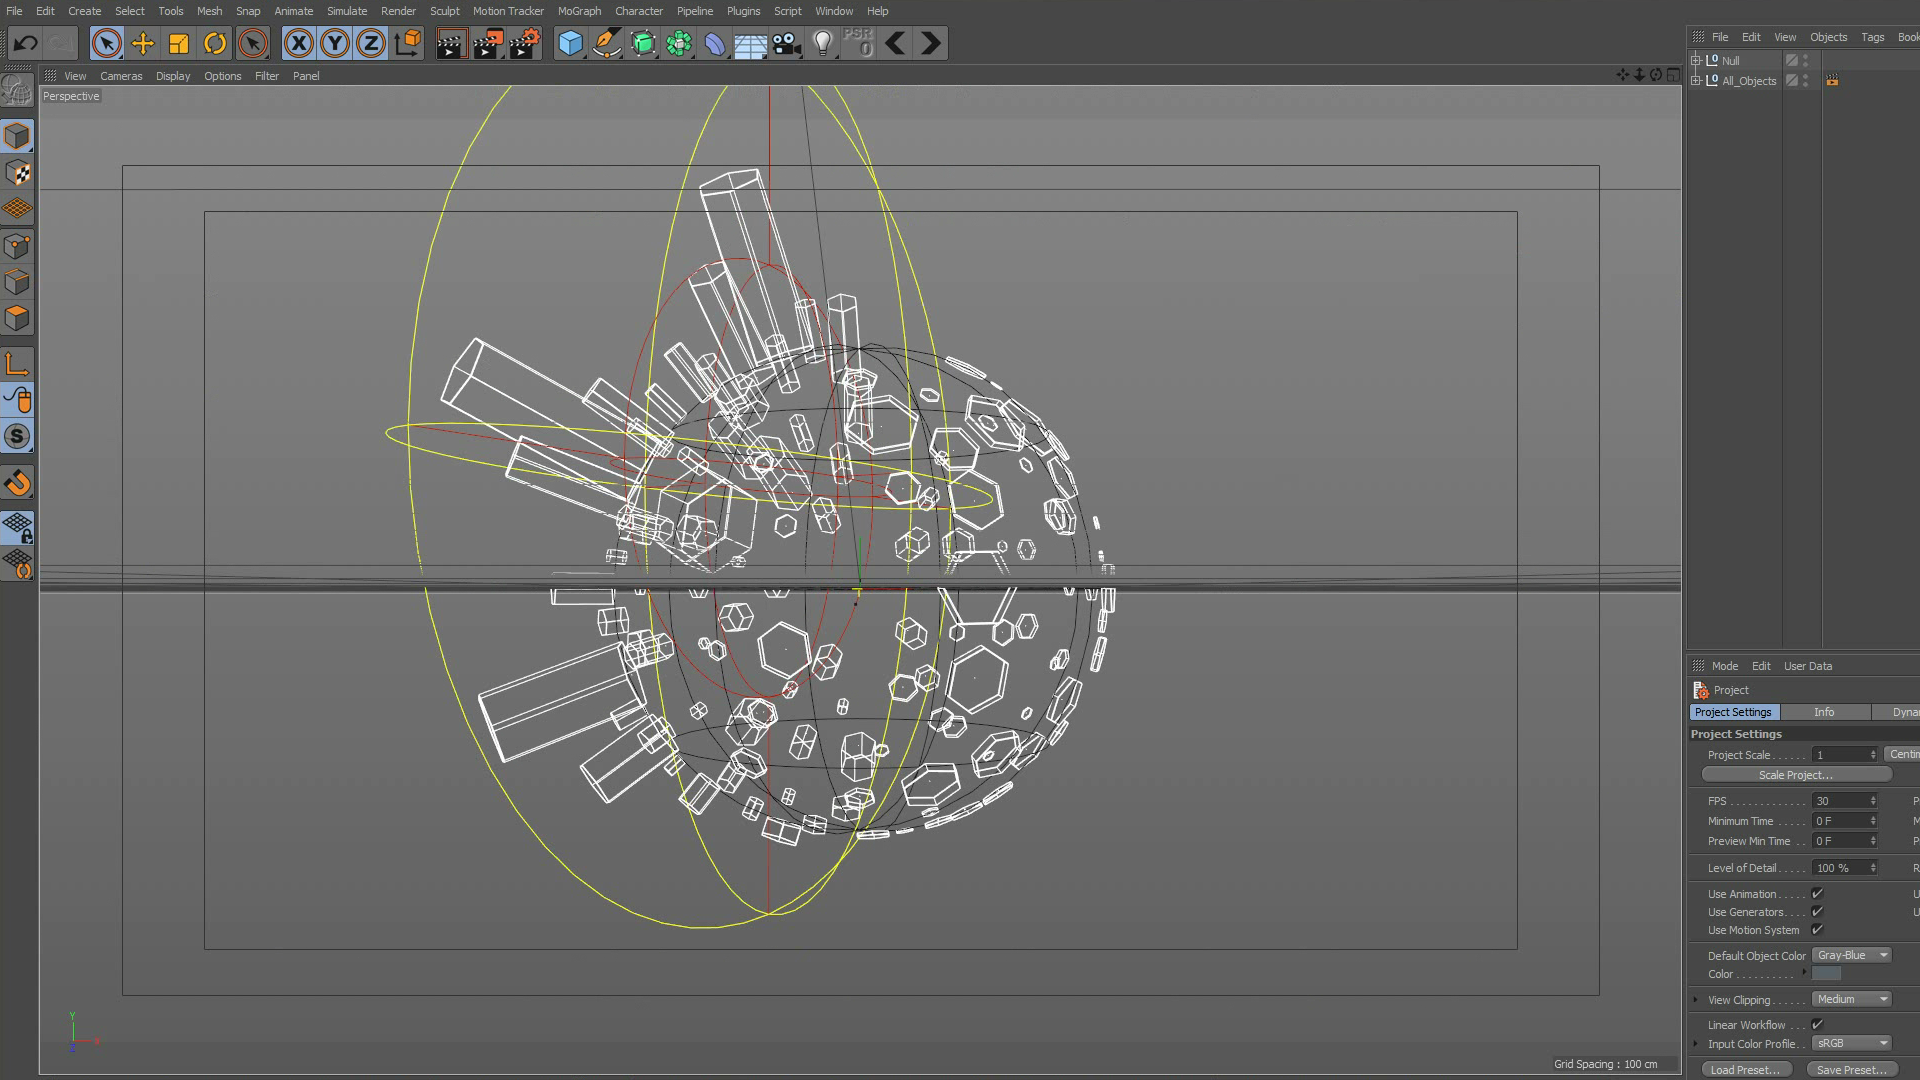Add a Light object
This screenshot has height=1080, width=1920.
tap(822, 43)
